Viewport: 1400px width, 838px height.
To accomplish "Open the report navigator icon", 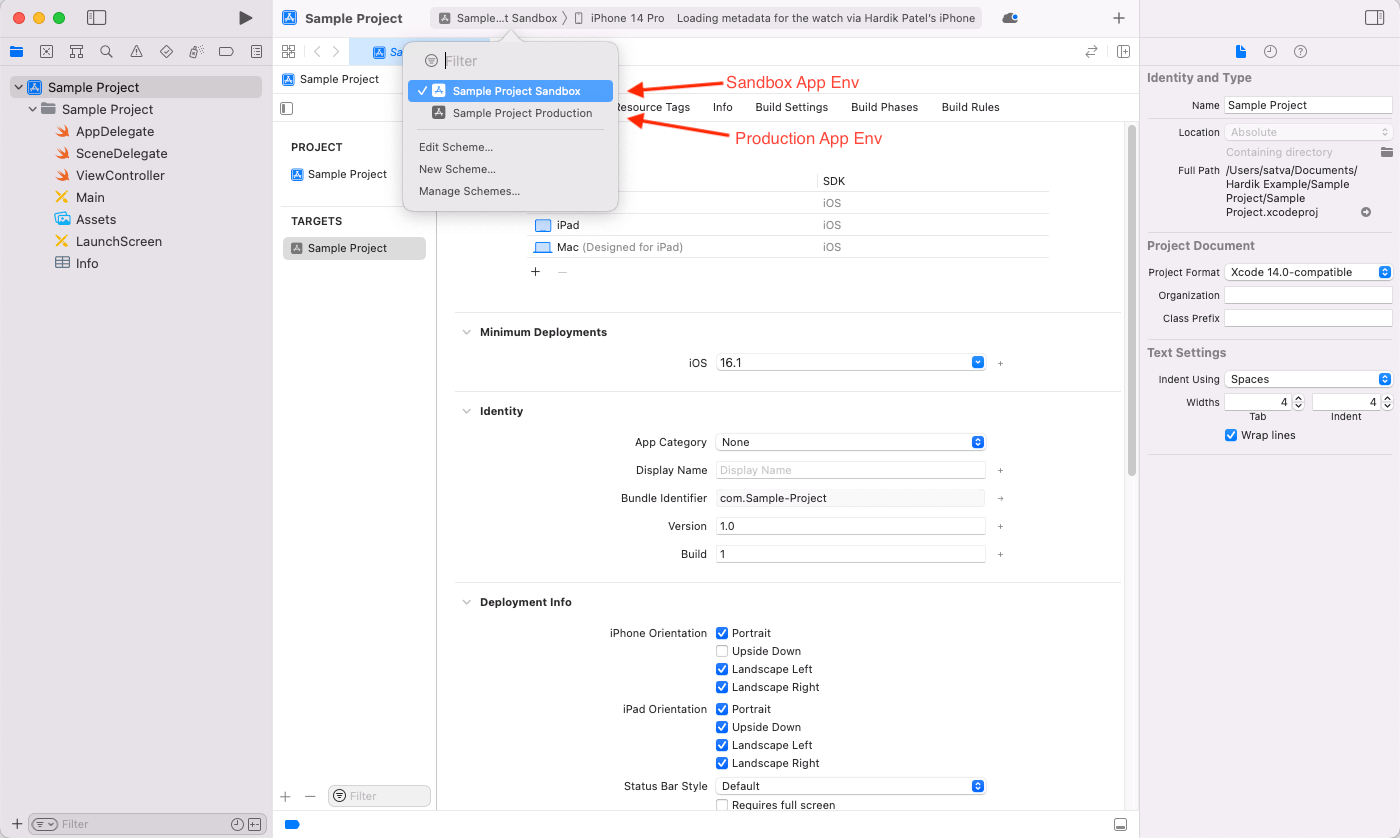I will tap(257, 52).
